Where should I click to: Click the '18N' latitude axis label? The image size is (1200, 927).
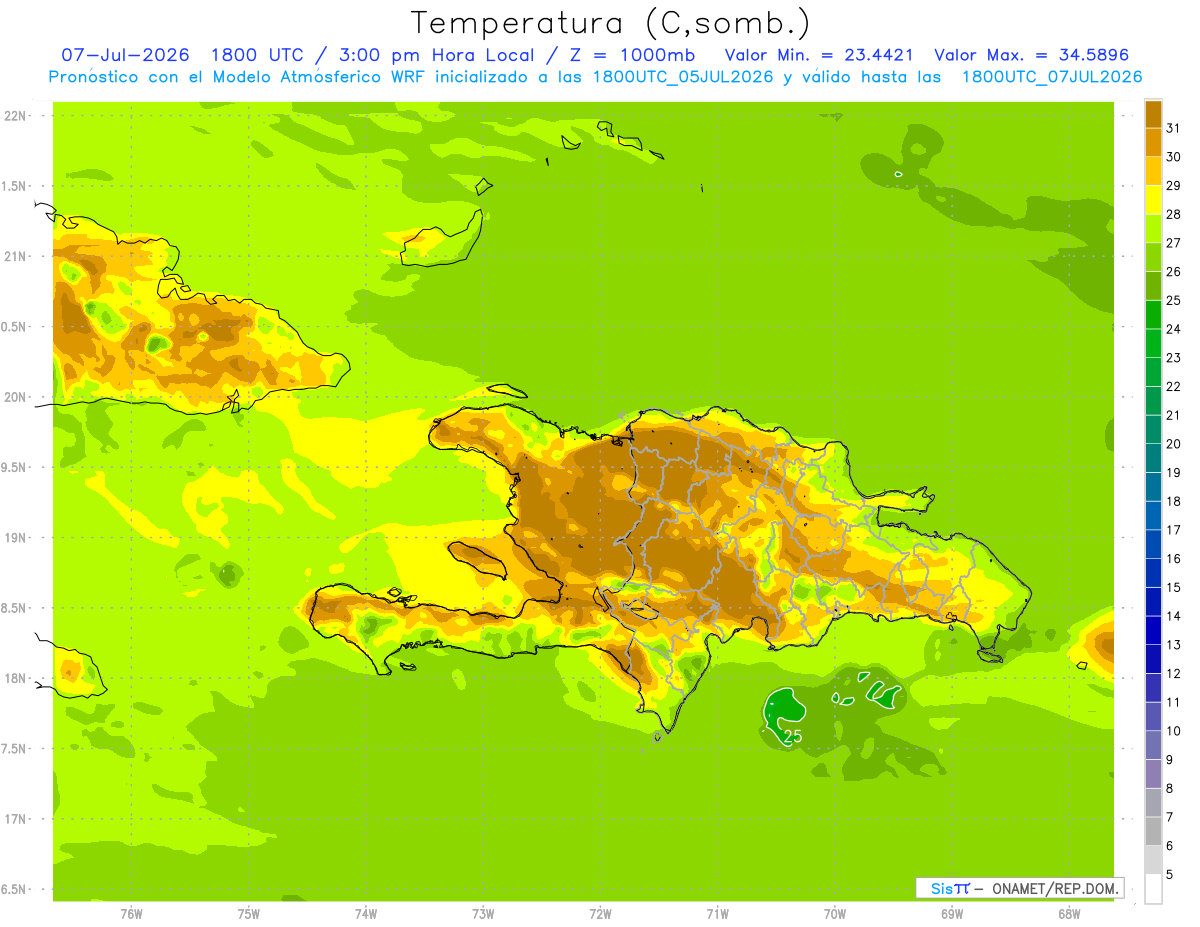coord(14,678)
